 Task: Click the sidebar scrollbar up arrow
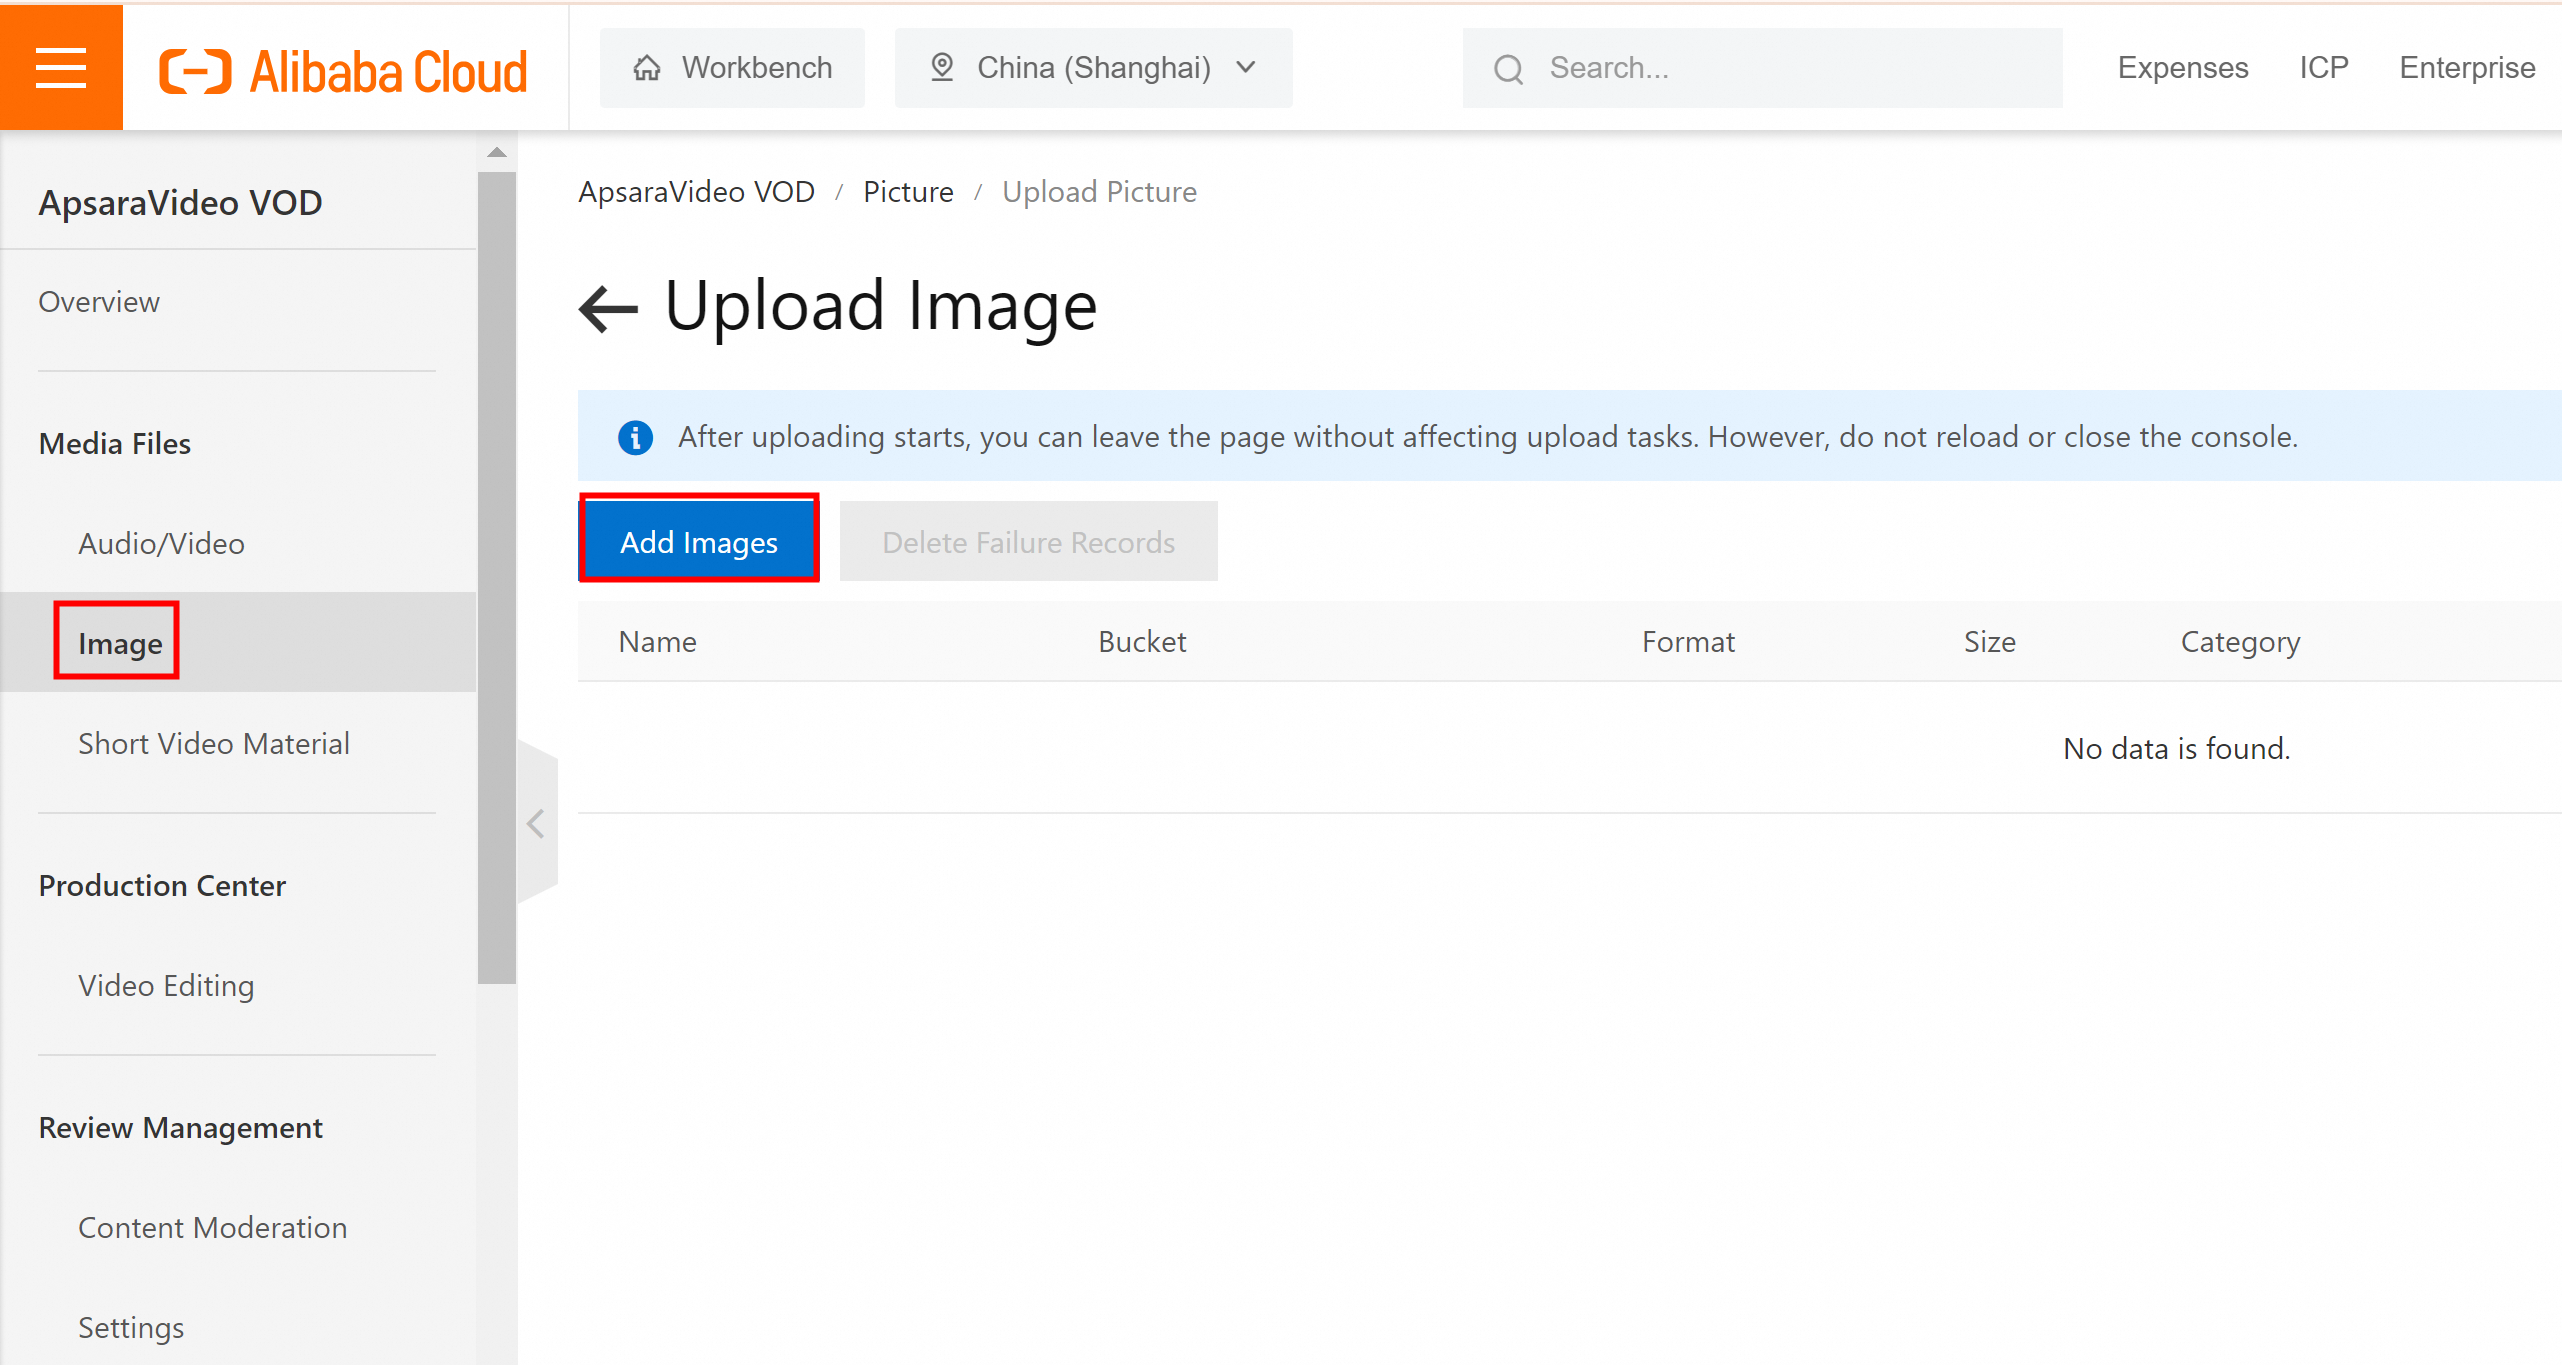click(496, 152)
